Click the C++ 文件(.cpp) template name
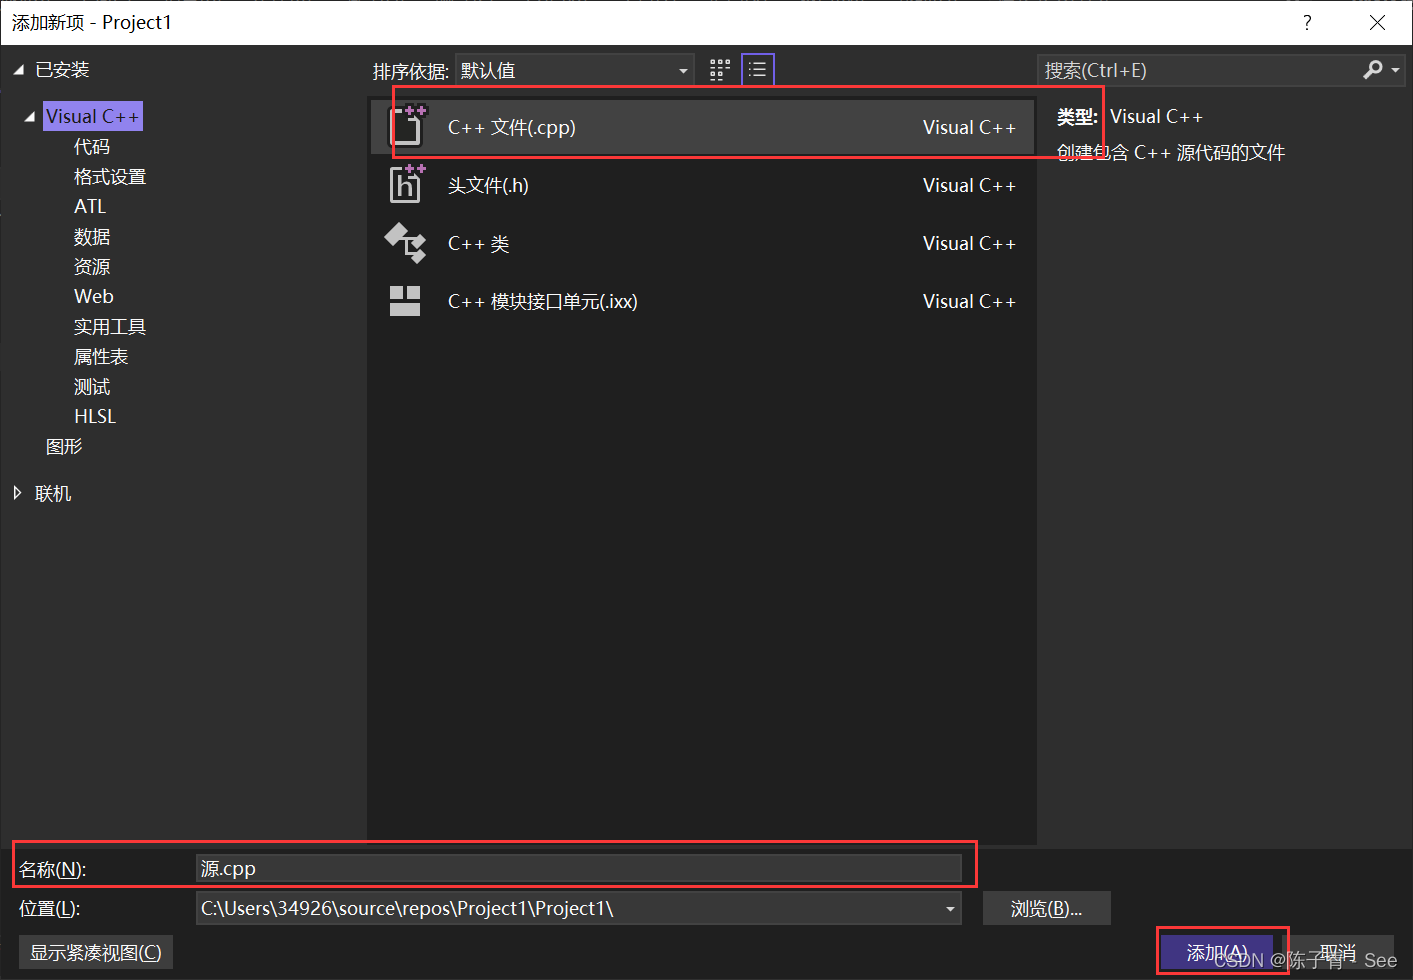Image resolution: width=1413 pixels, height=980 pixels. click(x=512, y=127)
